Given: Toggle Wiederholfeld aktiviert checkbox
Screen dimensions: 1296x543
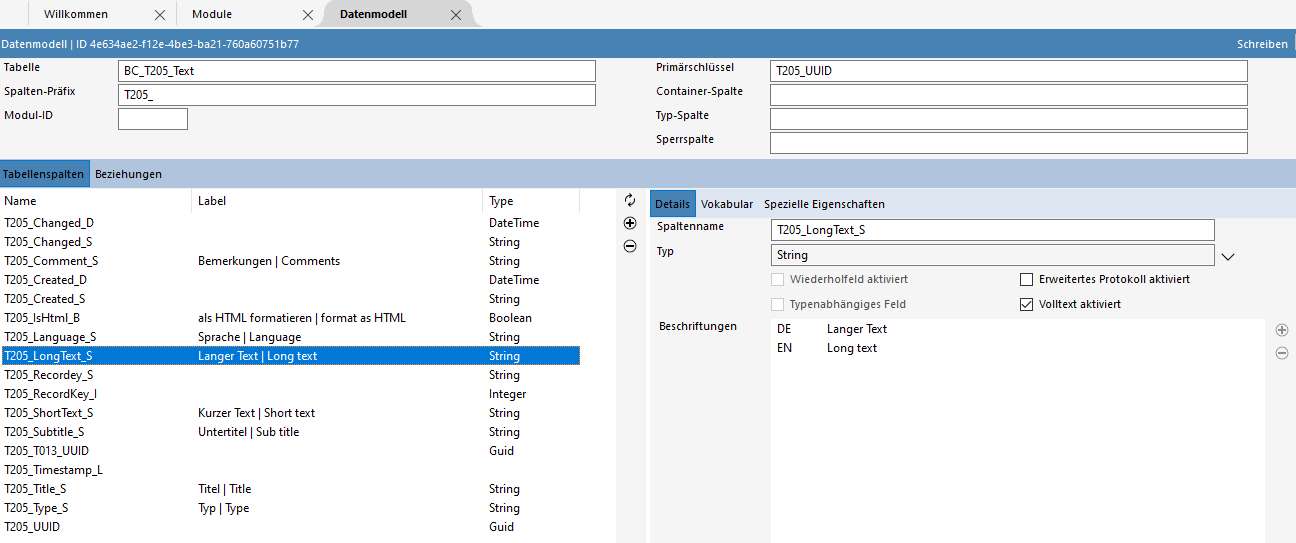Looking at the screenshot, I should point(778,280).
